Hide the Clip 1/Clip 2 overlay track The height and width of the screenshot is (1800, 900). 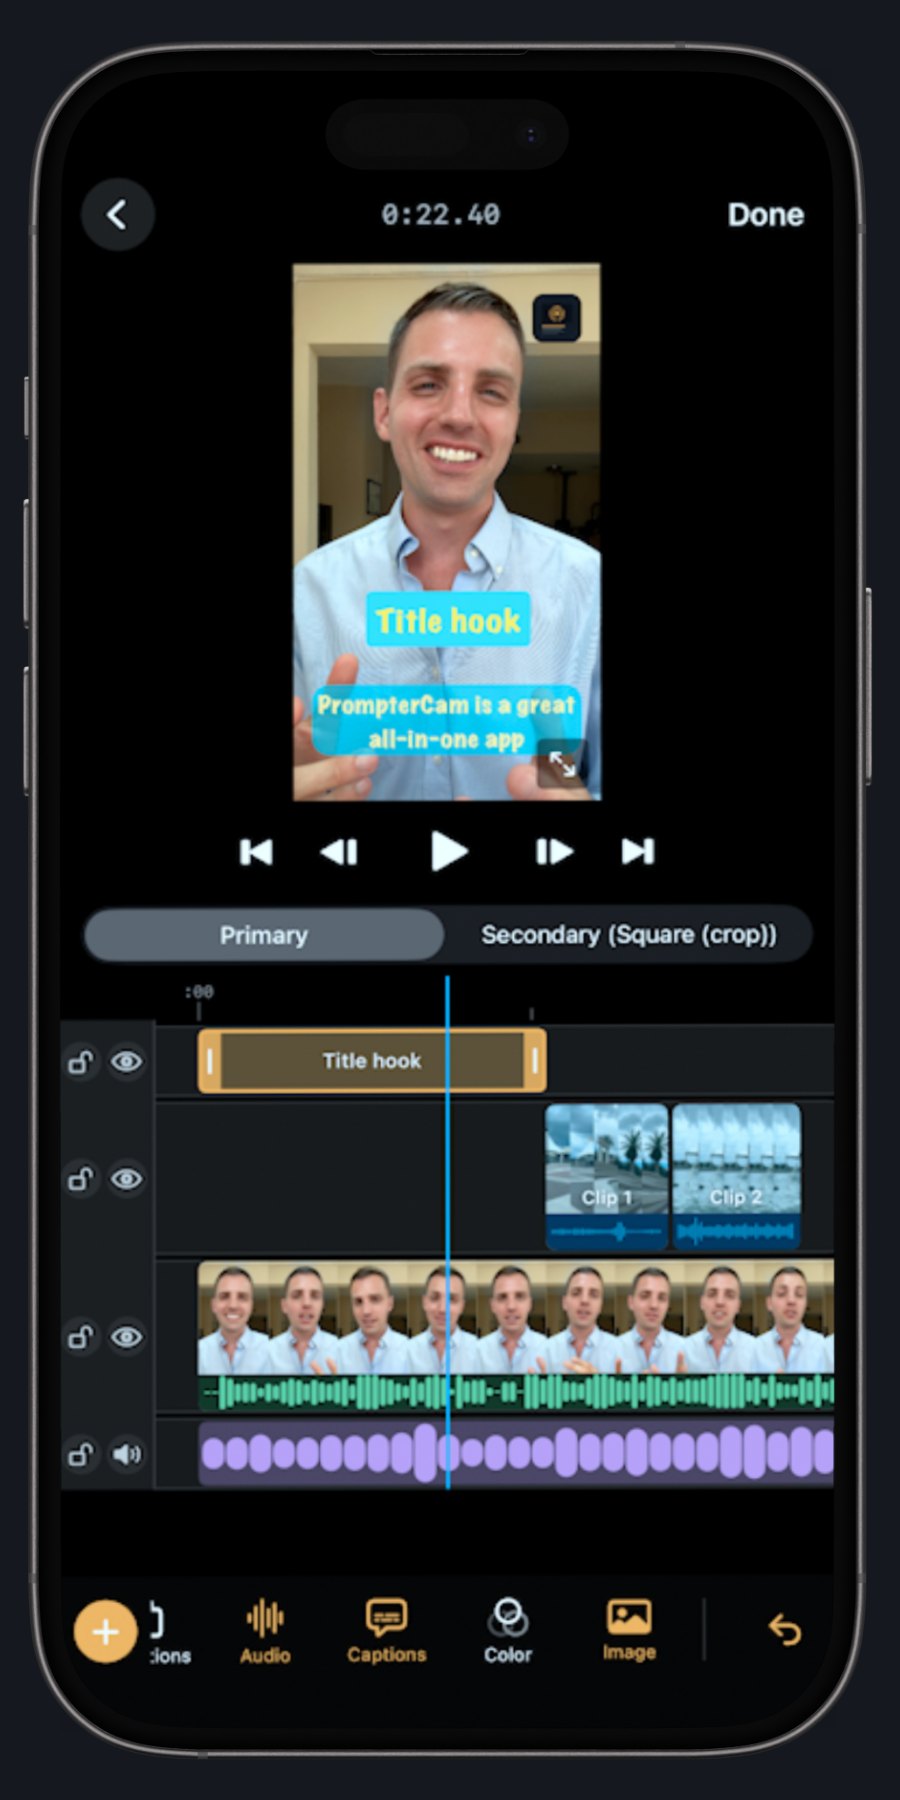pos(126,1179)
